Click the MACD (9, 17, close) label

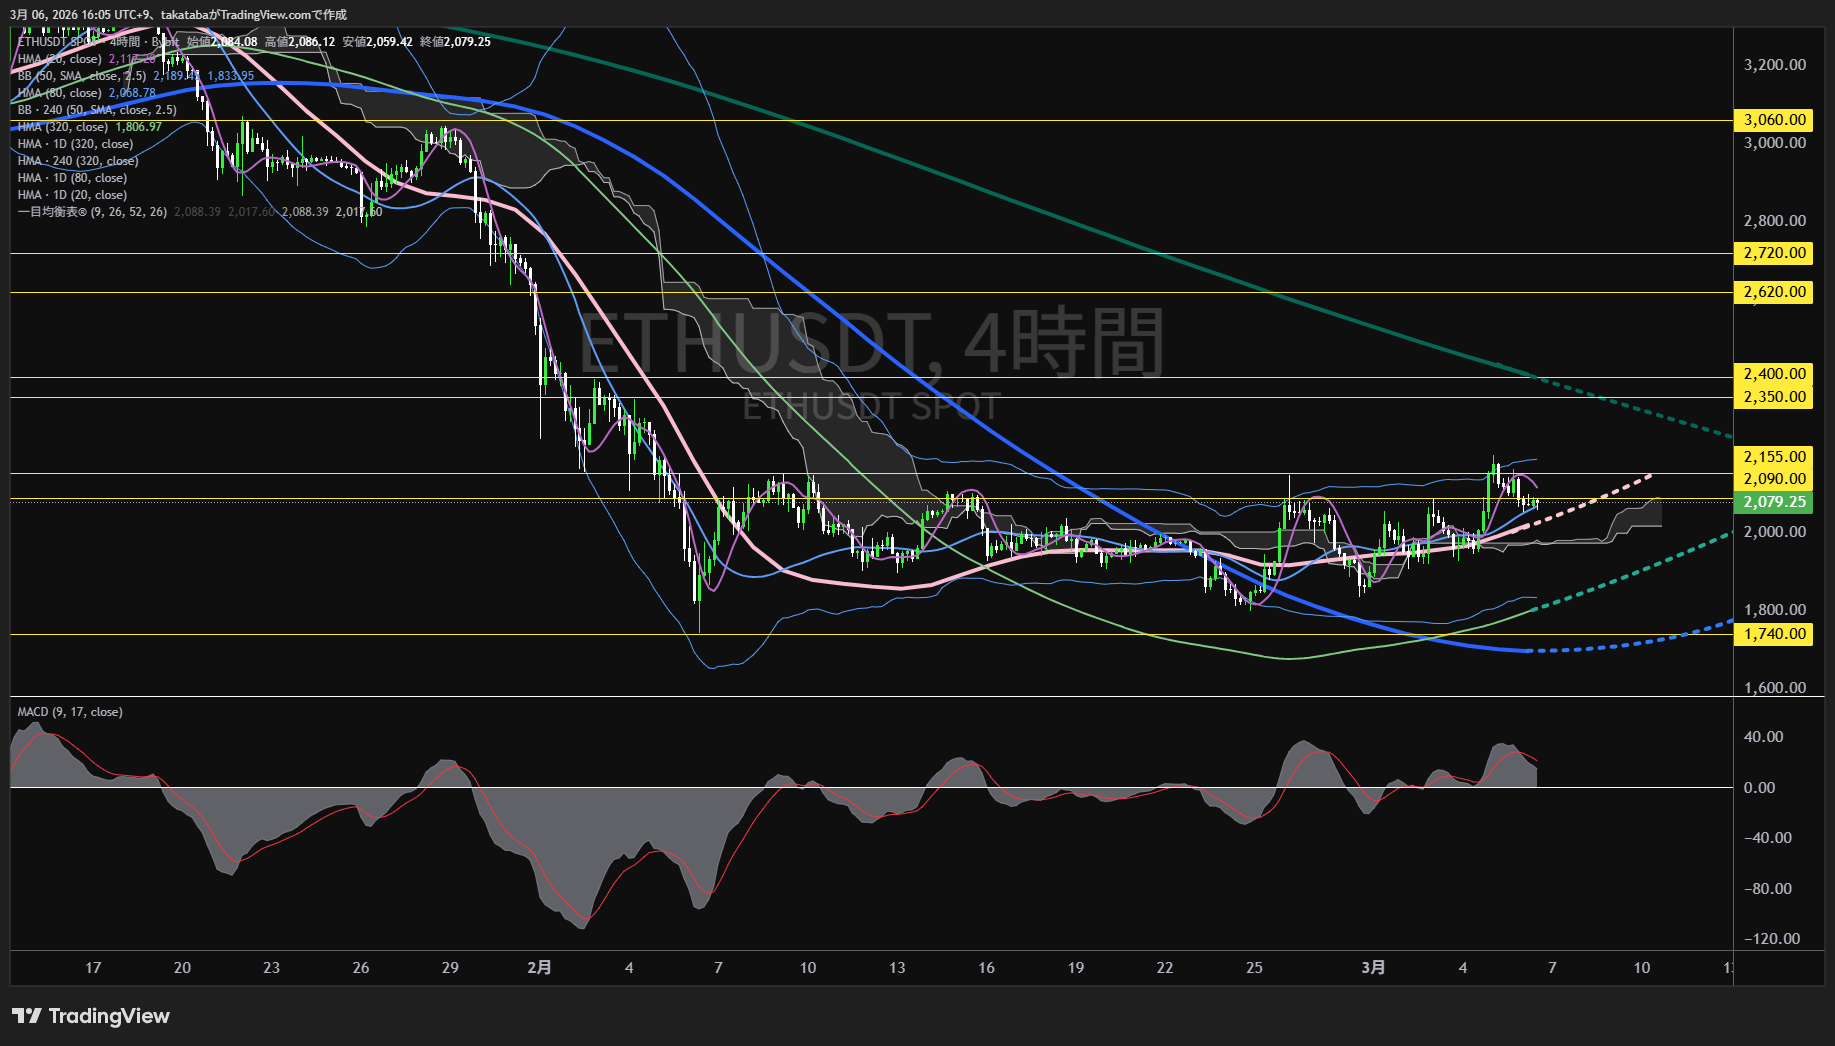pos(70,712)
